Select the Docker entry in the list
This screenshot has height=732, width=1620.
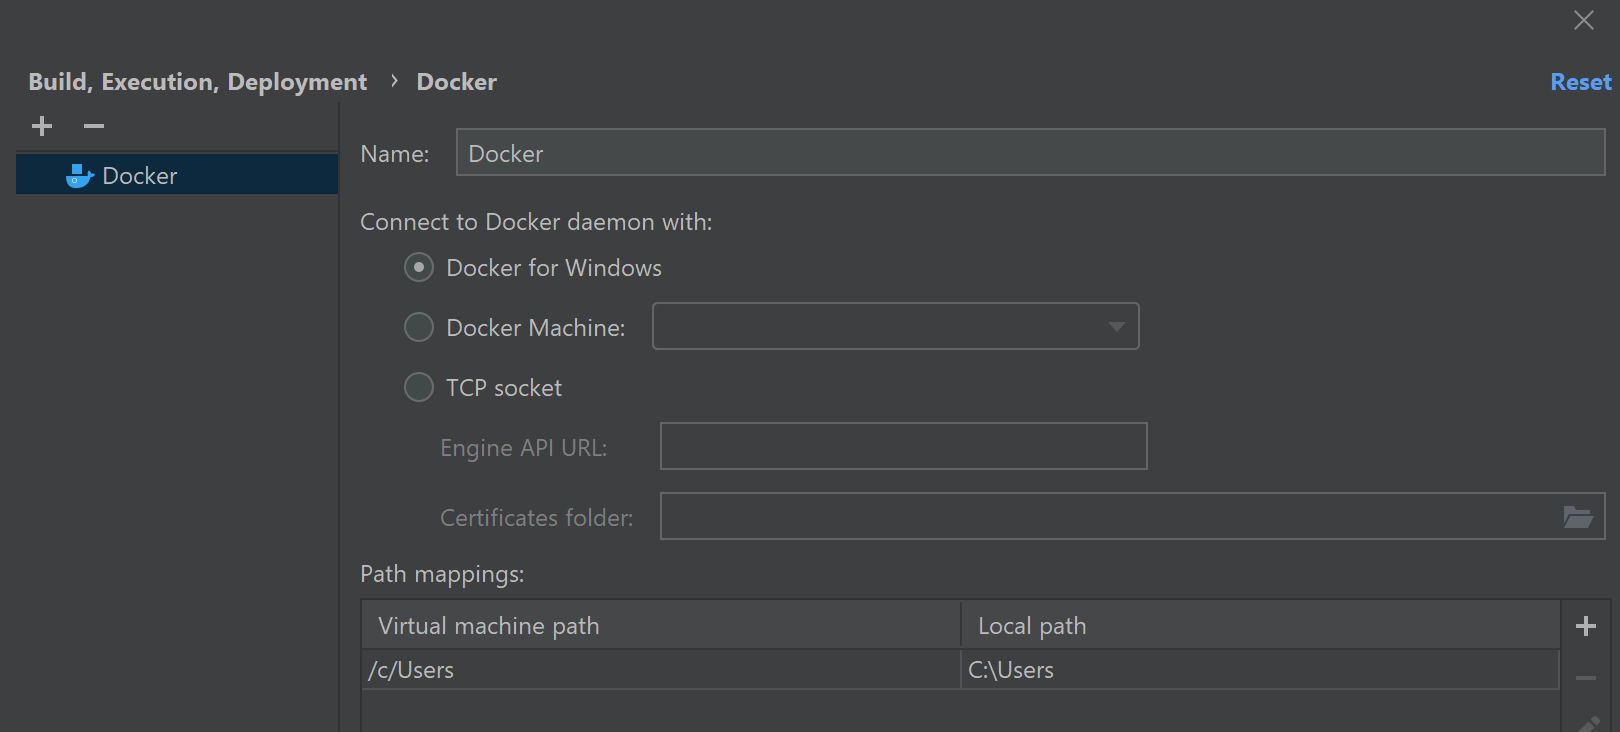[x=177, y=175]
